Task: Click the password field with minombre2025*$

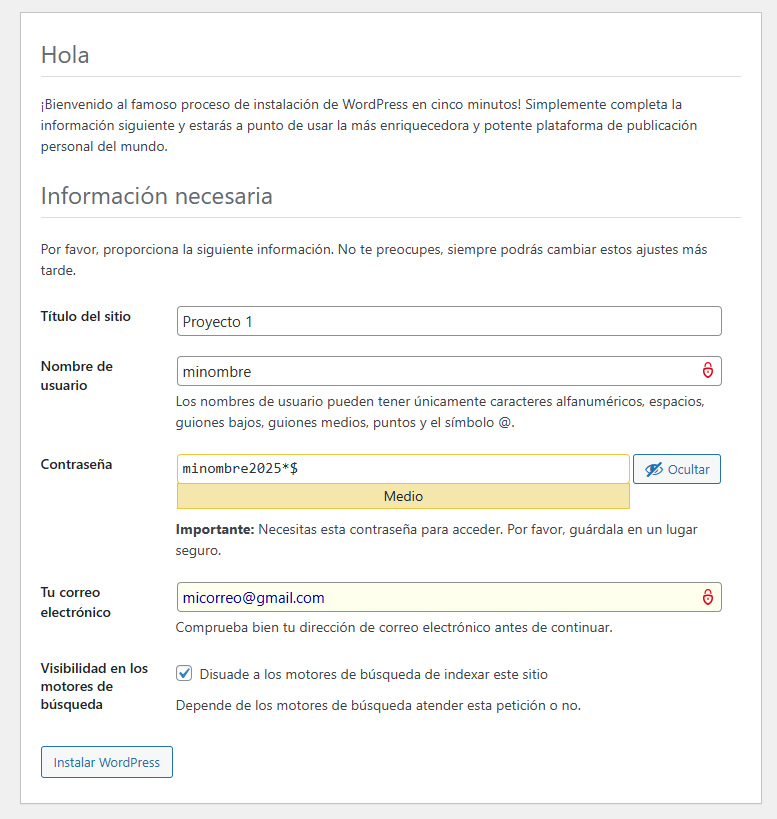Action: (x=403, y=469)
